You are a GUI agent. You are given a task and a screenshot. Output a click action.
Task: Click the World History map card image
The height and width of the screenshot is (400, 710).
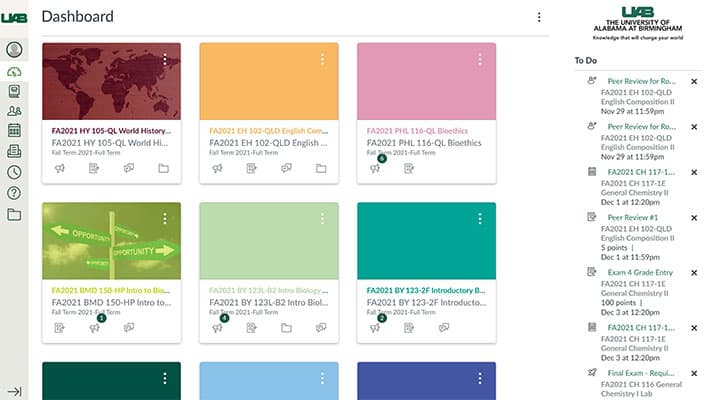click(x=111, y=82)
